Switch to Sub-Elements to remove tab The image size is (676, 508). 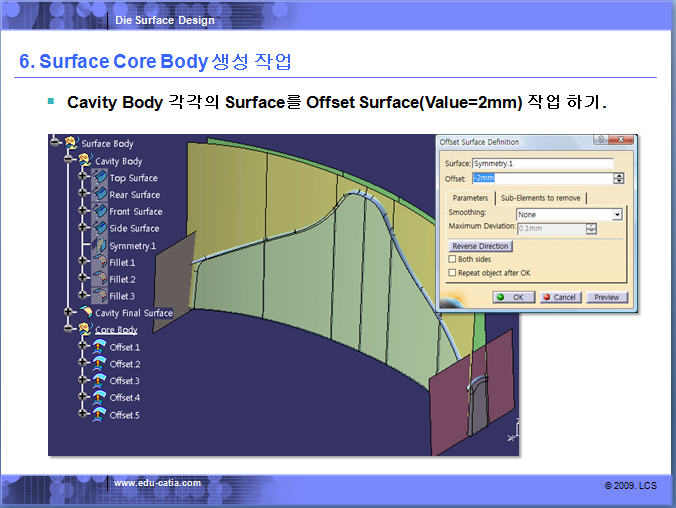click(x=540, y=198)
